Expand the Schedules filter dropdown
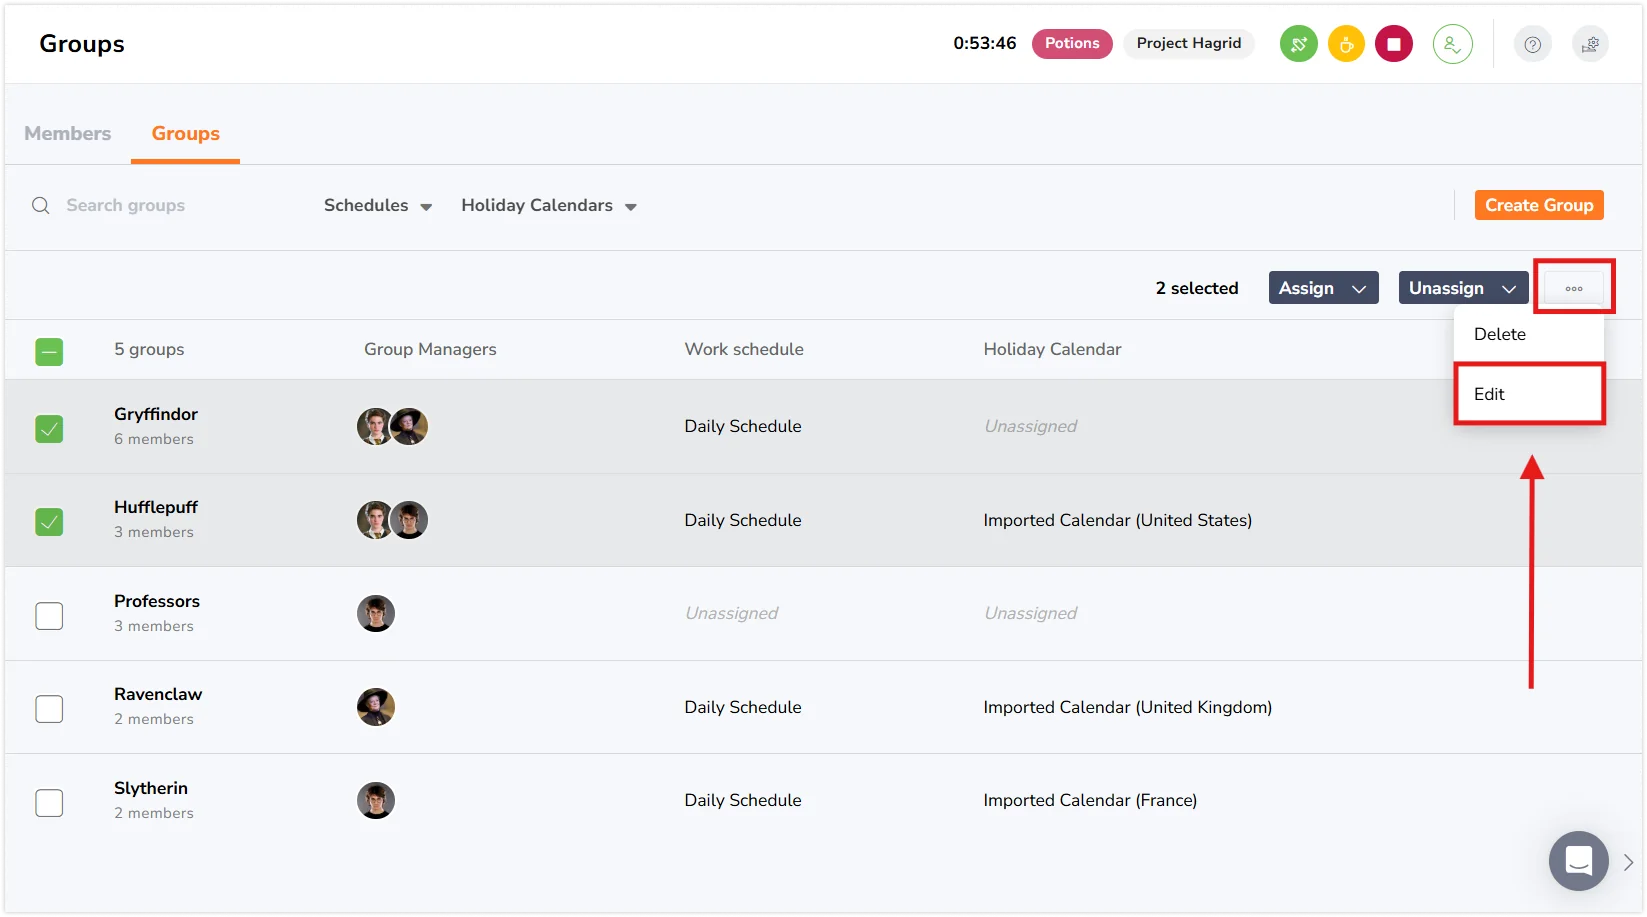 [x=378, y=205]
